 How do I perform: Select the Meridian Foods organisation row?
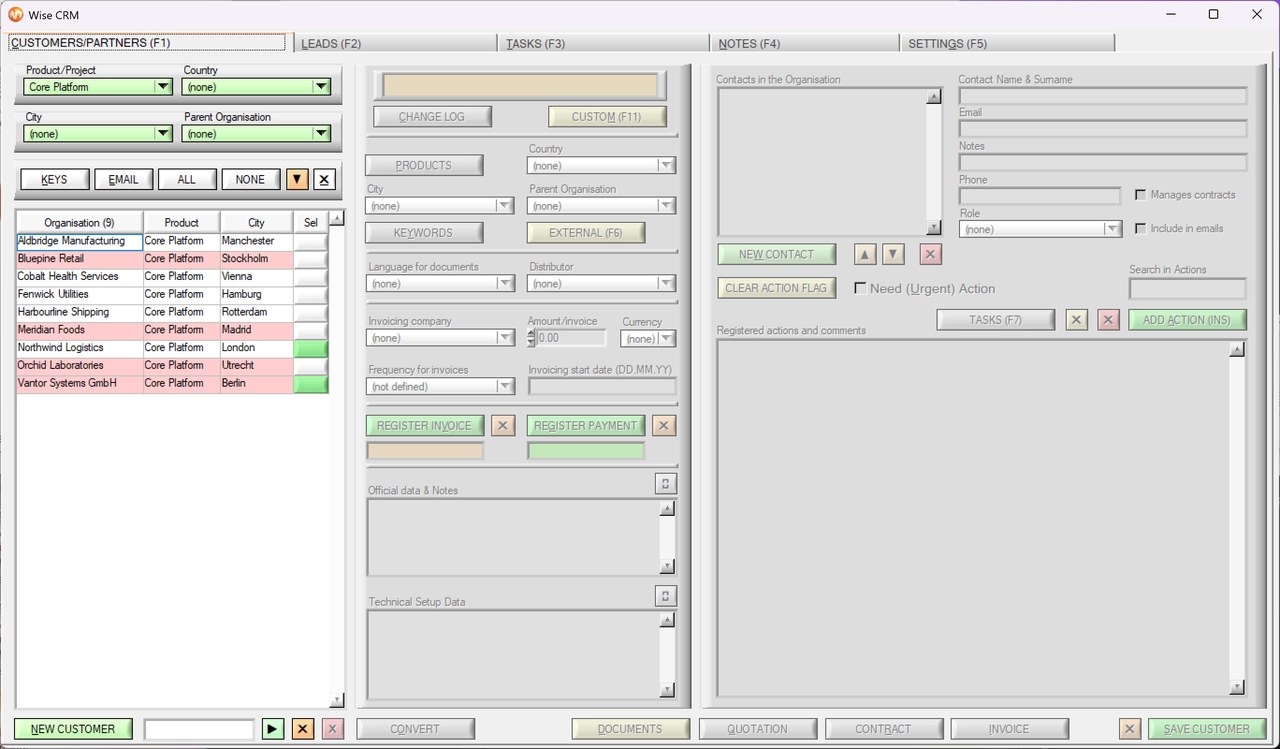tap(79, 330)
